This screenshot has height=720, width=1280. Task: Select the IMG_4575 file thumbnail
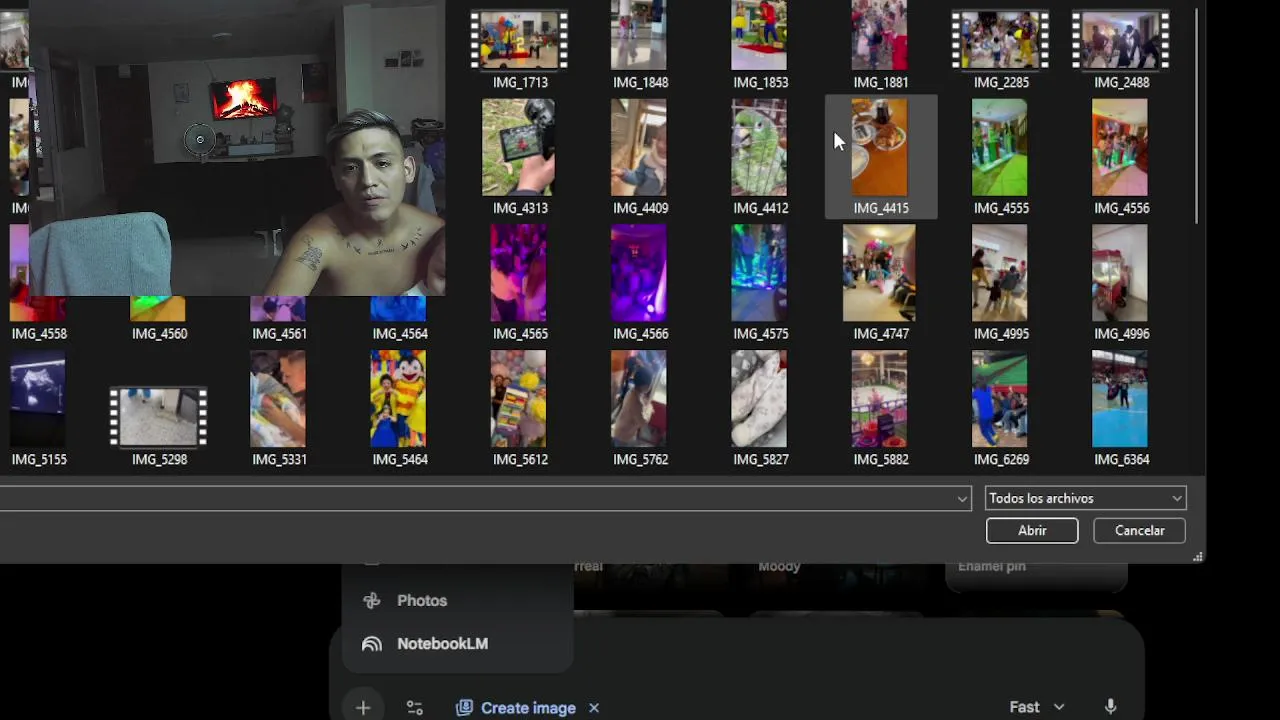(759, 273)
